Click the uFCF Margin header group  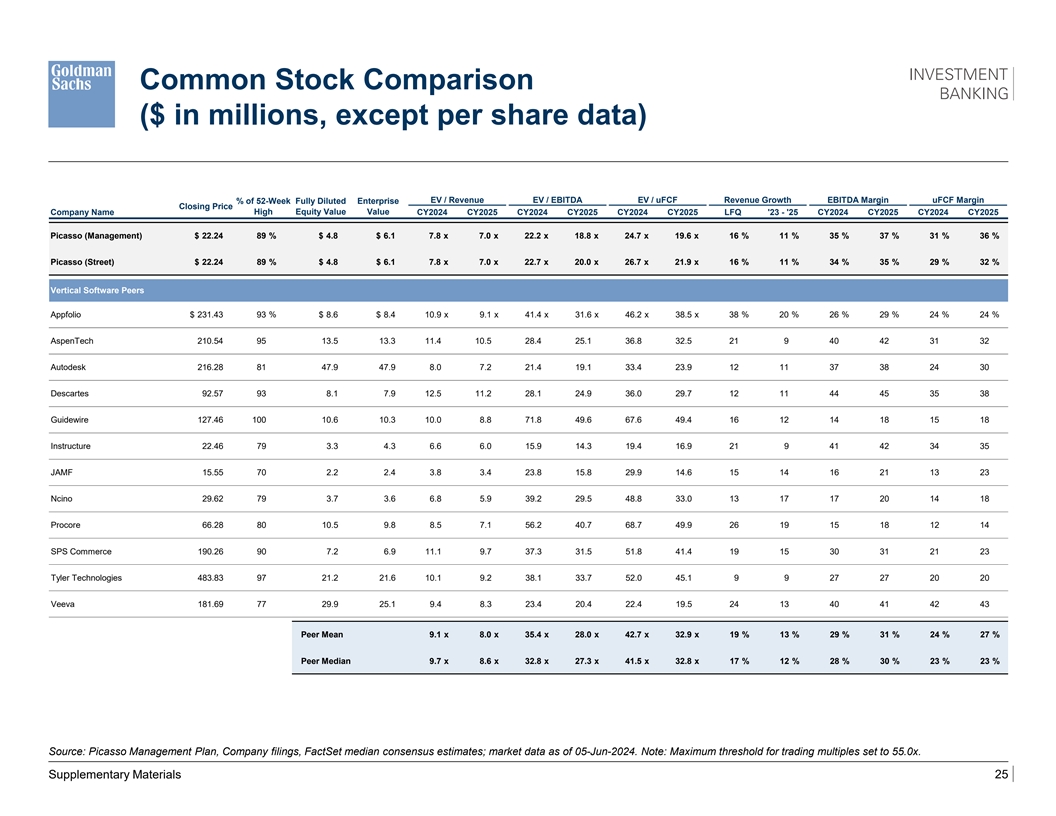(957, 200)
